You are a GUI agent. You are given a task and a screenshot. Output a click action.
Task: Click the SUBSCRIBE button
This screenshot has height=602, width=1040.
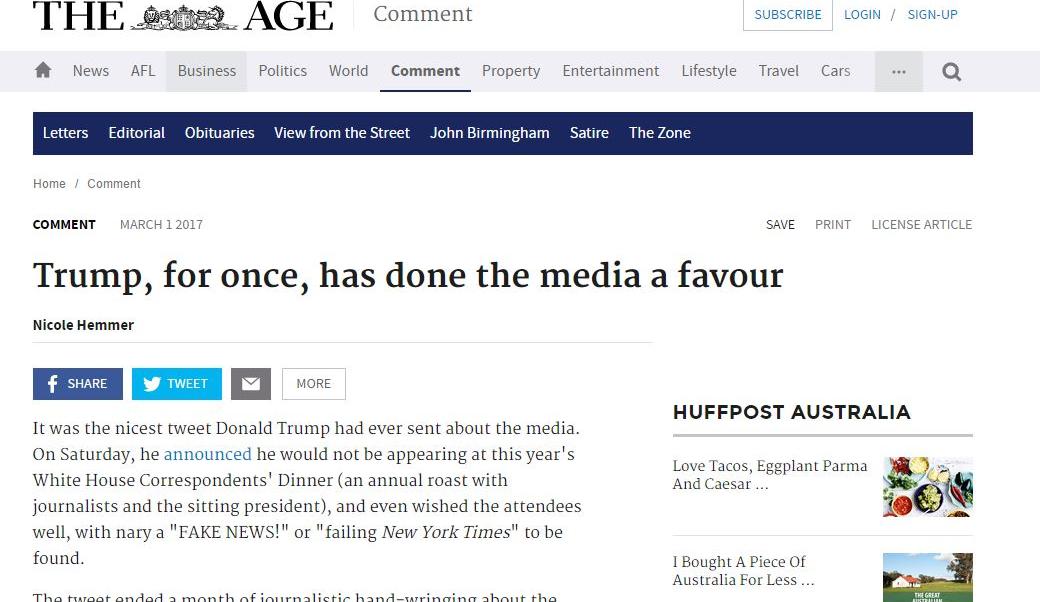coord(787,14)
